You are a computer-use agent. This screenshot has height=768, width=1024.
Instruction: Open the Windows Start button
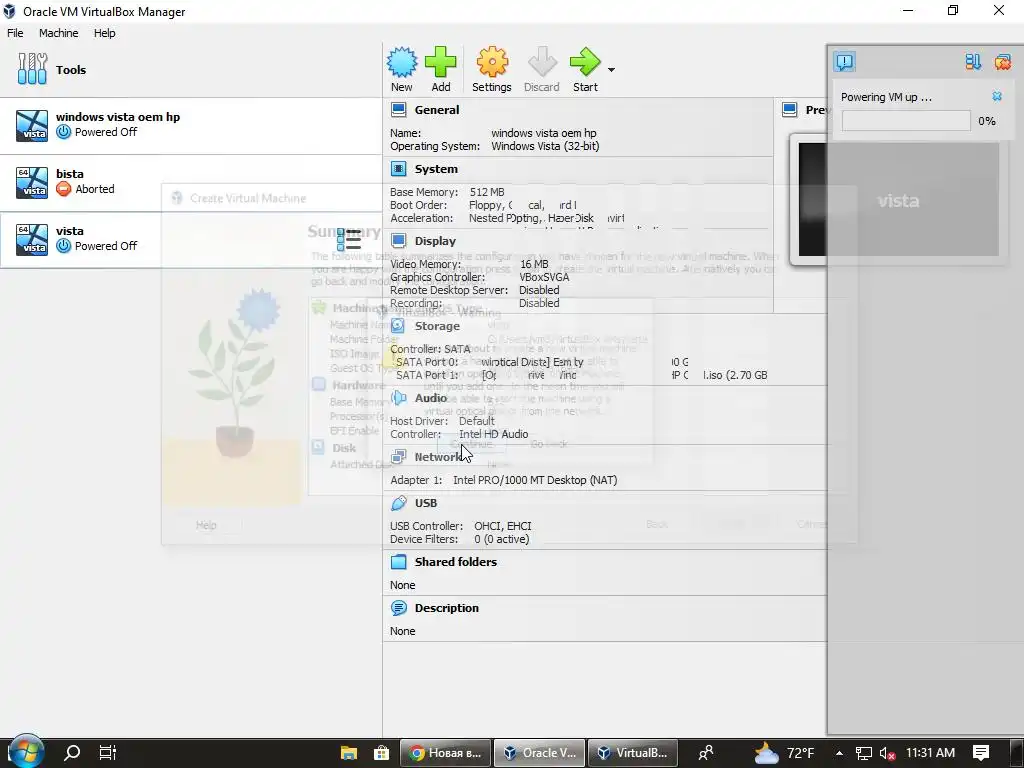[25, 752]
